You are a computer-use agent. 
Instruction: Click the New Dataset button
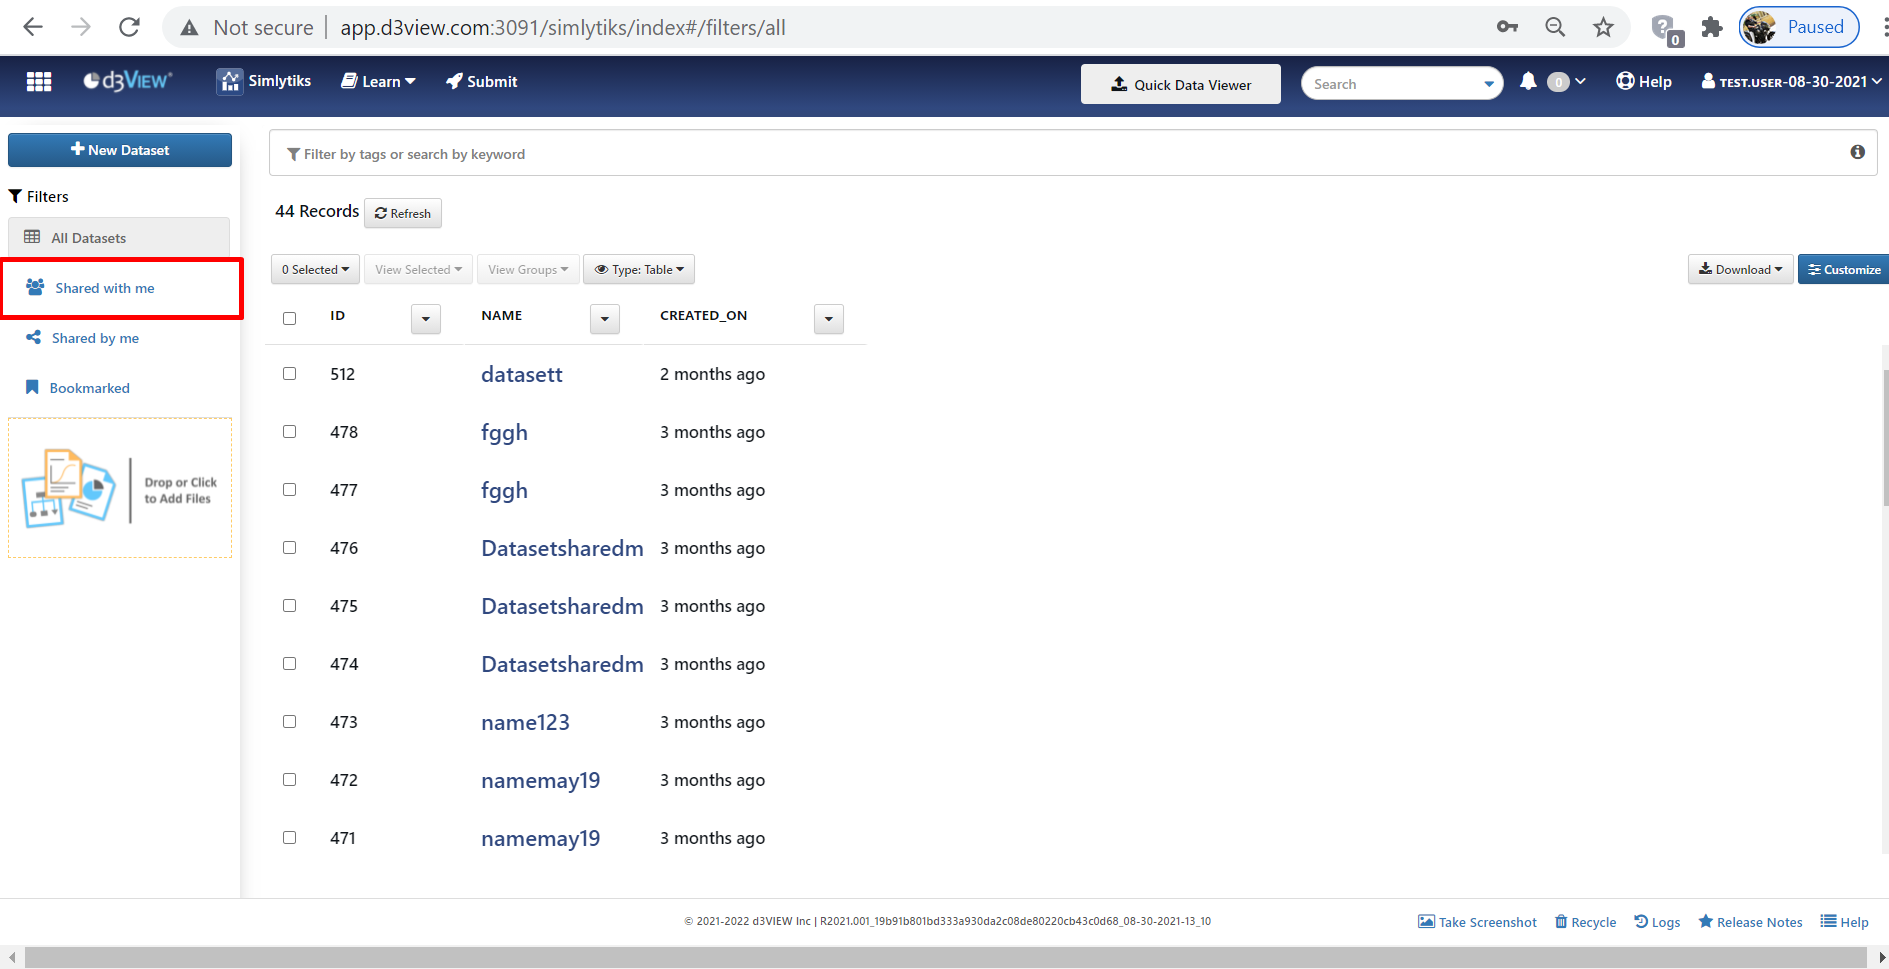120,150
